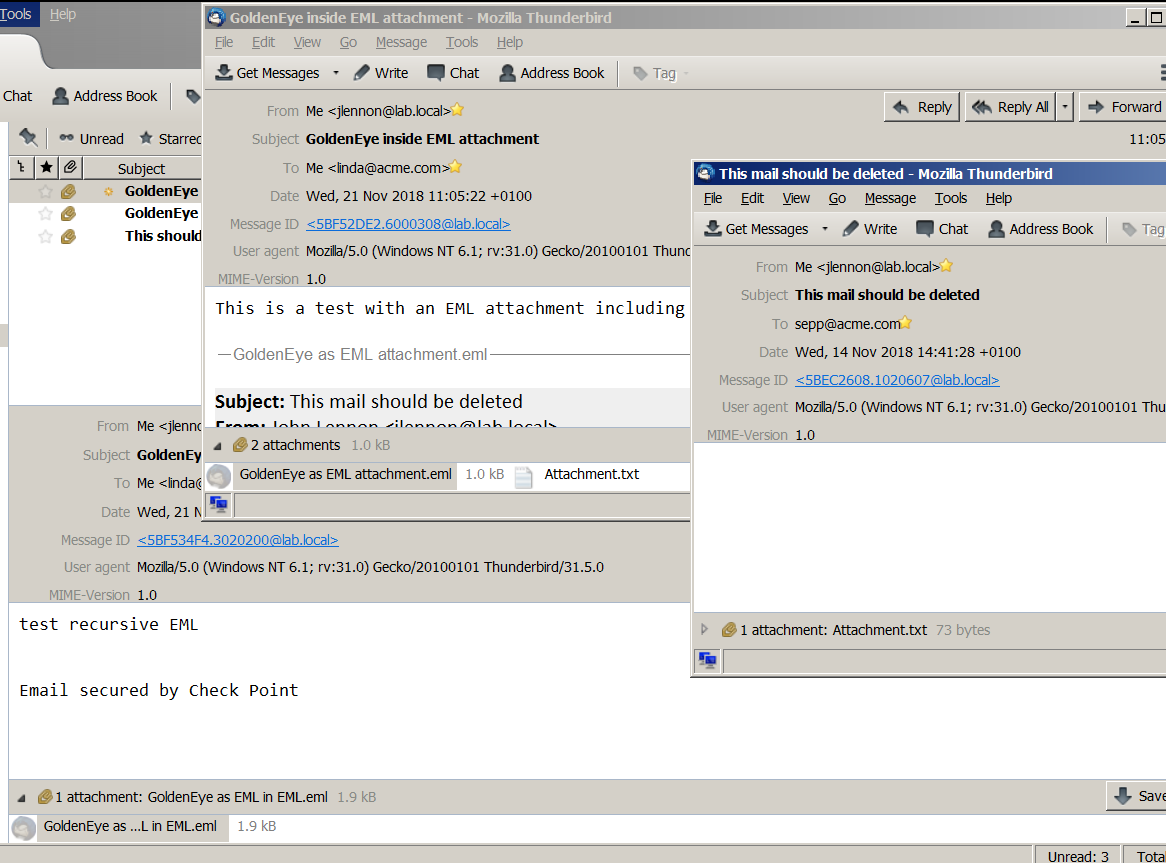The height and width of the screenshot is (863, 1166).
Task: Toggle star next to linda@acme.com recipient
Action: tap(455, 167)
